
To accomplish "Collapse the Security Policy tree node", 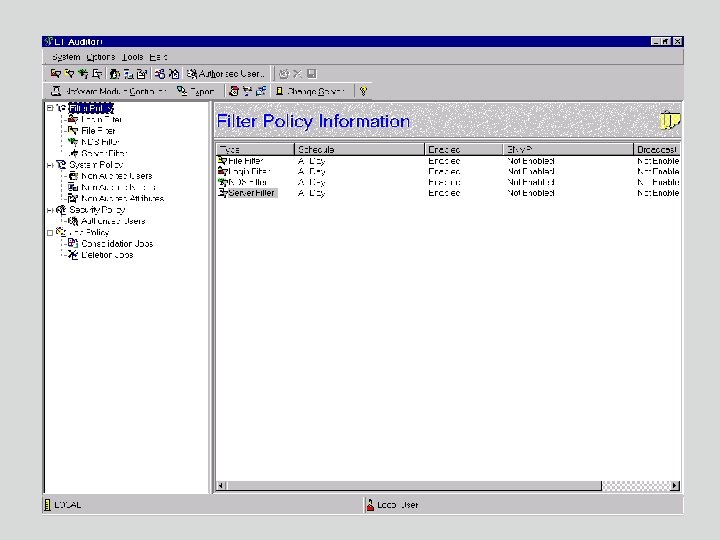I will coord(49,210).
